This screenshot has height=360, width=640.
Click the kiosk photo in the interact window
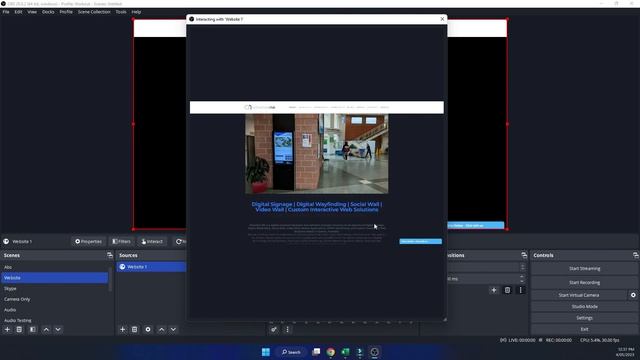(x=317, y=154)
